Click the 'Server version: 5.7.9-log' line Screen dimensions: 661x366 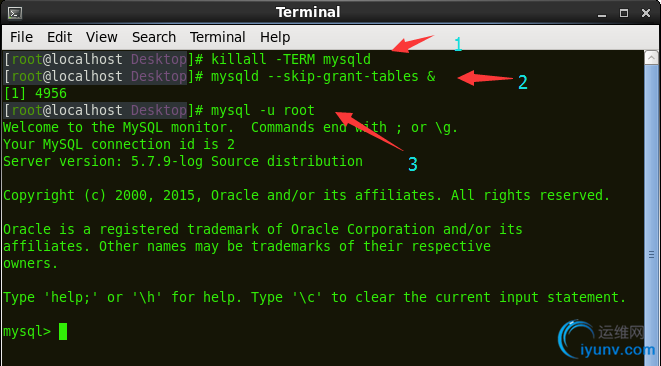(183, 161)
